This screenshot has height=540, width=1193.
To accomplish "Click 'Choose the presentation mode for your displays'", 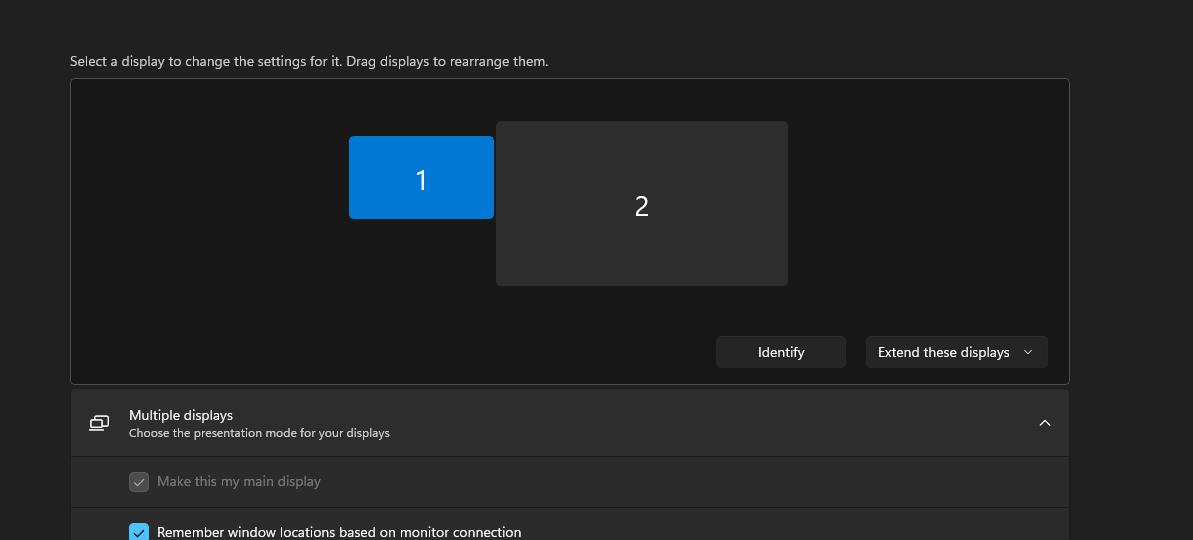I will click(259, 434).
